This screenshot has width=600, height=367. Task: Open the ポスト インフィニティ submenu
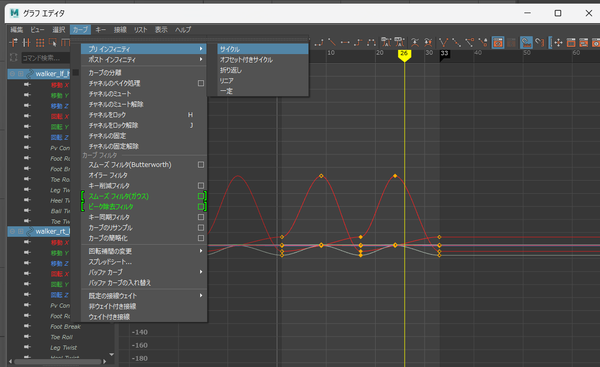[x=144, y=60]
